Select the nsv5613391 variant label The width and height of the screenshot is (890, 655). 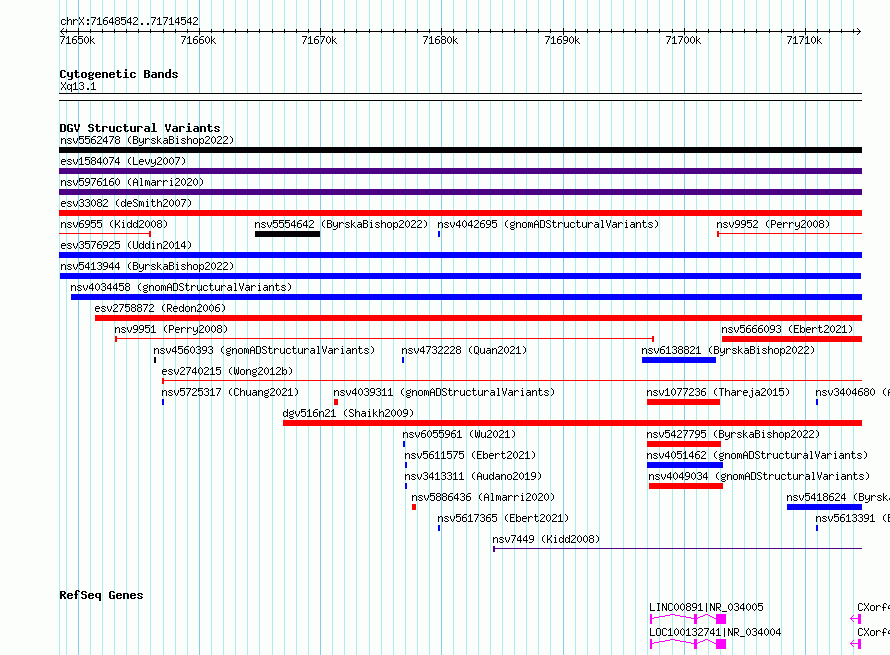coord(852,518)
